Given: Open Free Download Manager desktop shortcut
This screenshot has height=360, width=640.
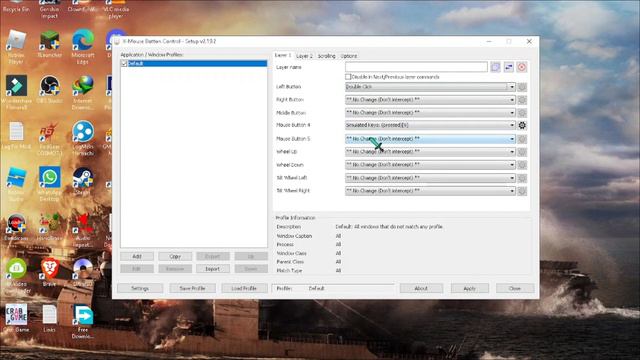Looking at the screenshot, I should pyautogui.click(x=83, y=321).
